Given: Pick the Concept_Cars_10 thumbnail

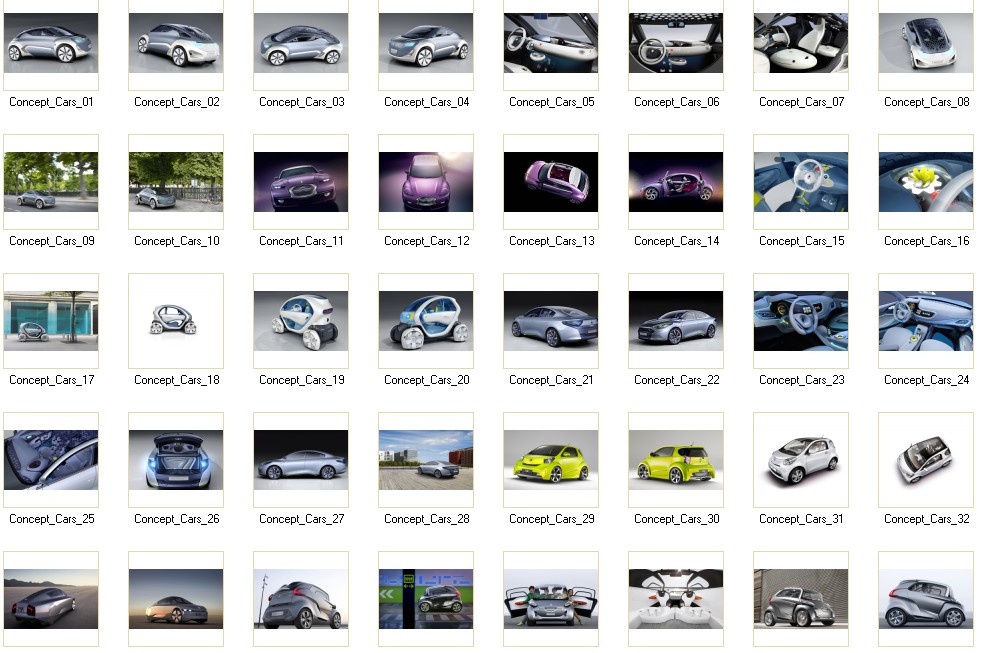Looking at the screenshot, I should click(x=176, y=182).
